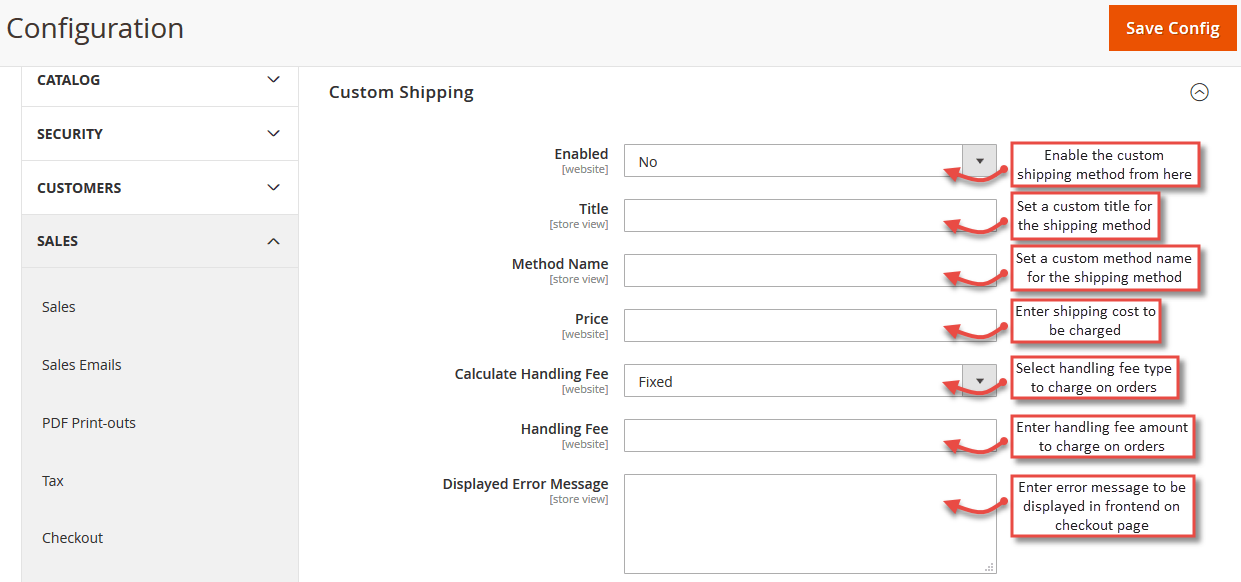Open the Enabled dropdown showing No
The height and width of the screenshot is (582, 1241).
(x=810, y=161)
